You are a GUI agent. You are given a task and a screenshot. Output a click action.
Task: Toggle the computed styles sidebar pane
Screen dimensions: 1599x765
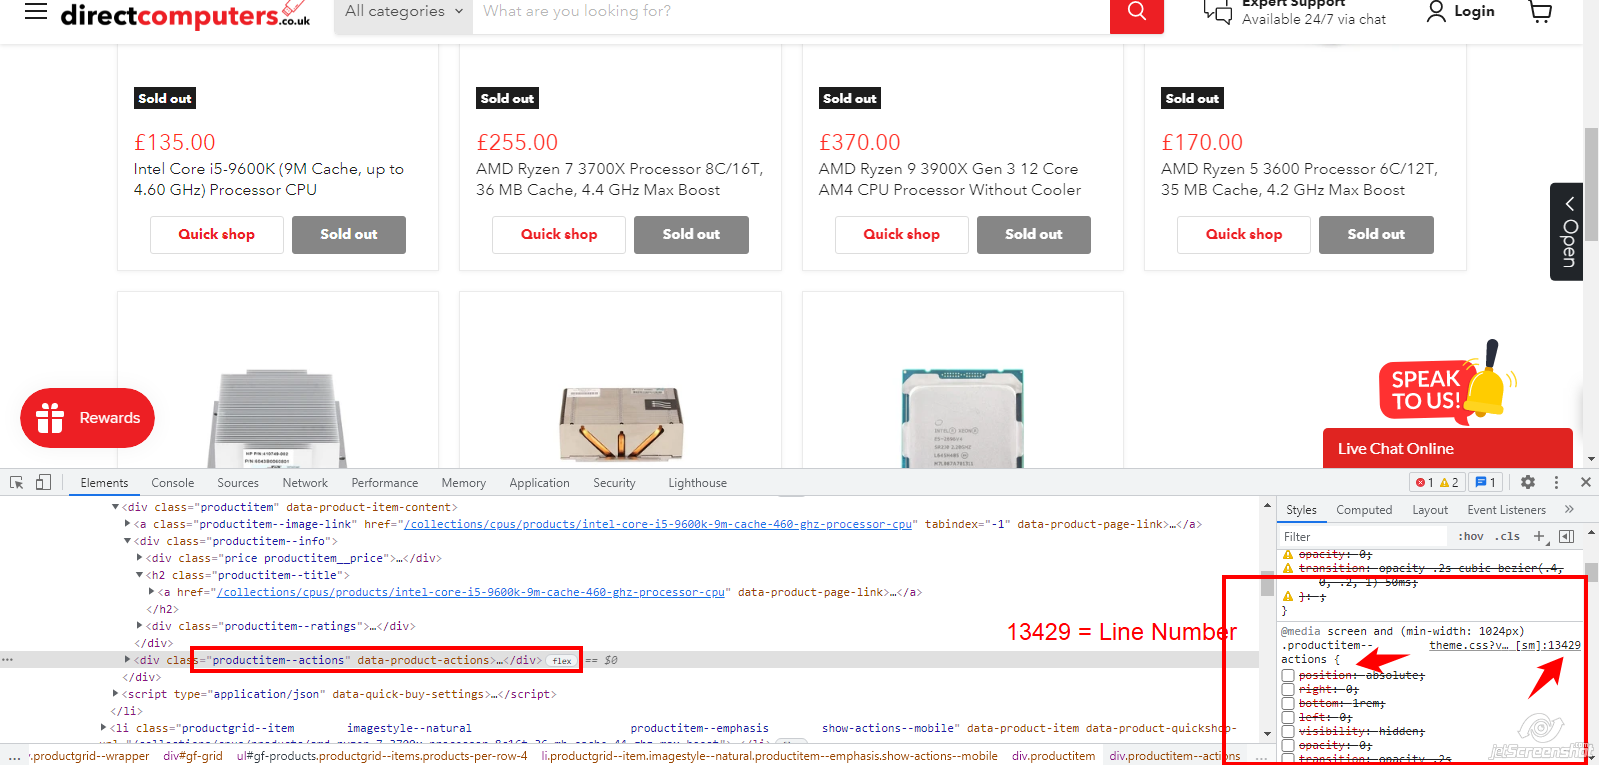[1567, 536]
